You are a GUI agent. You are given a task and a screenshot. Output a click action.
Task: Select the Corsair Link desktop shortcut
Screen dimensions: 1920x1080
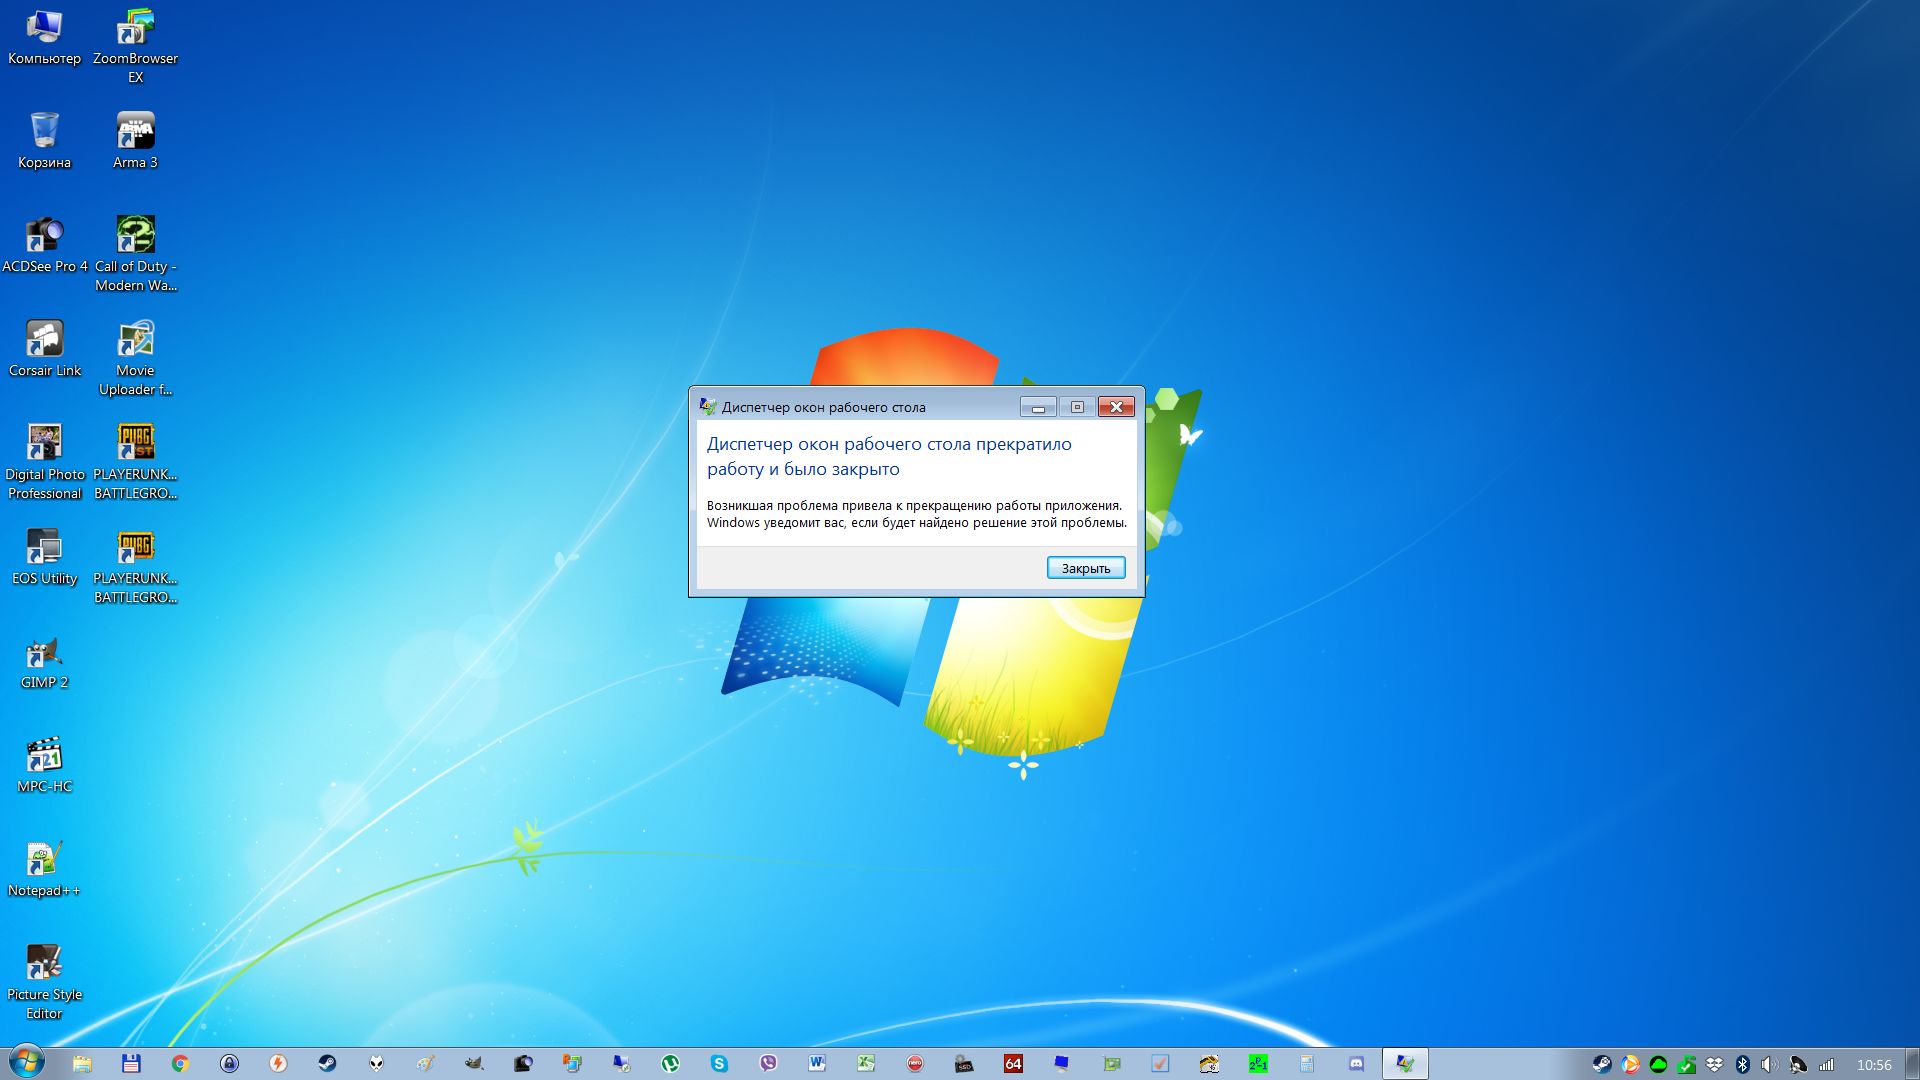pyautogui.click(x=44, y=348)
